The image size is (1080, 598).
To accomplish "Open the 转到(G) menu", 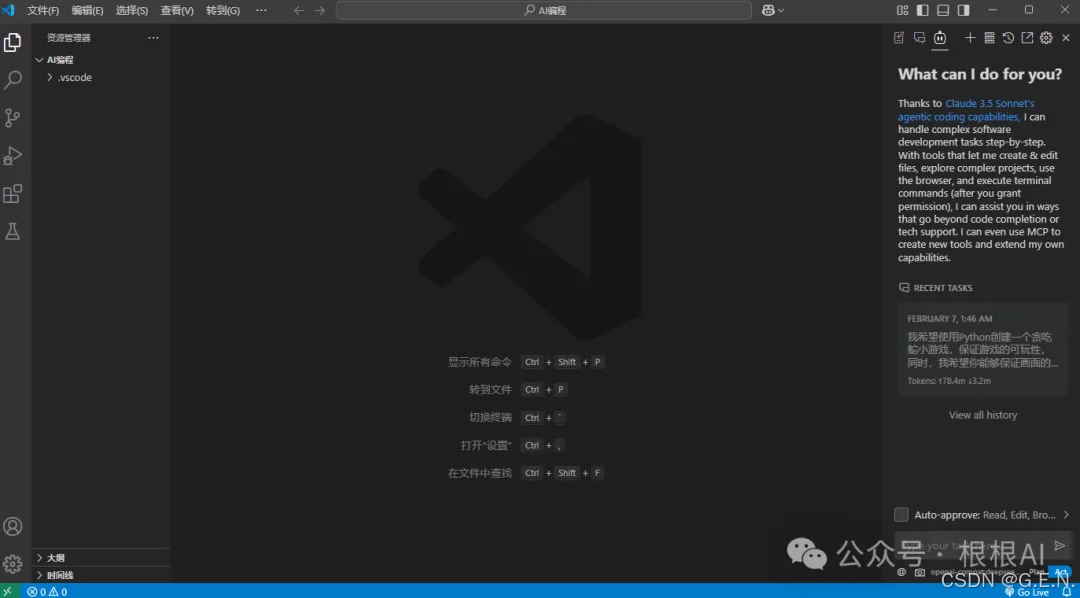I will click(x=223, y=10).
